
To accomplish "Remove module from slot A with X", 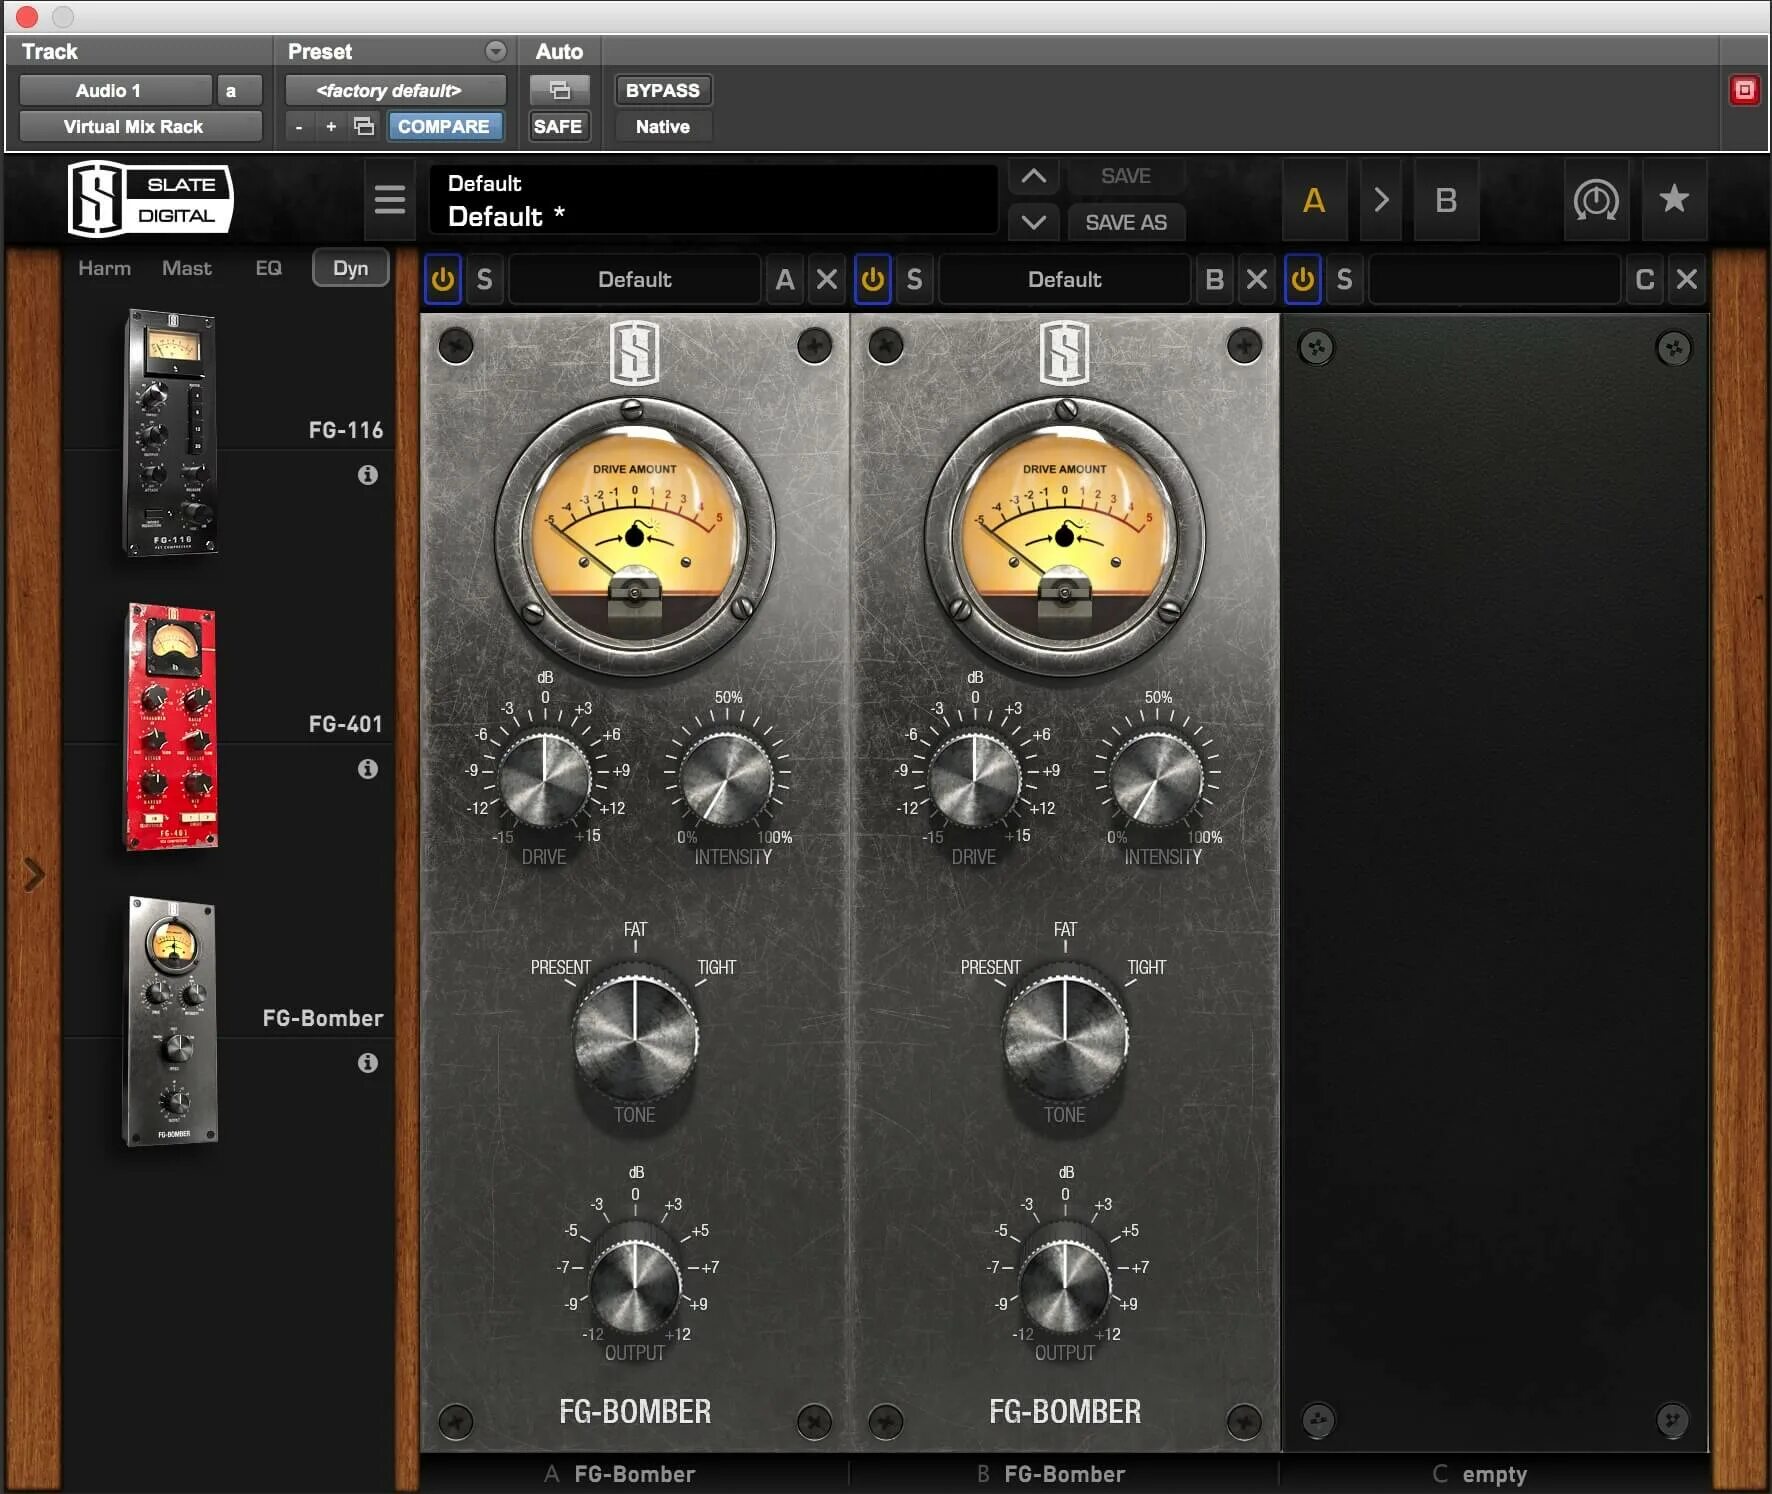I will click(x=827, y=279).
